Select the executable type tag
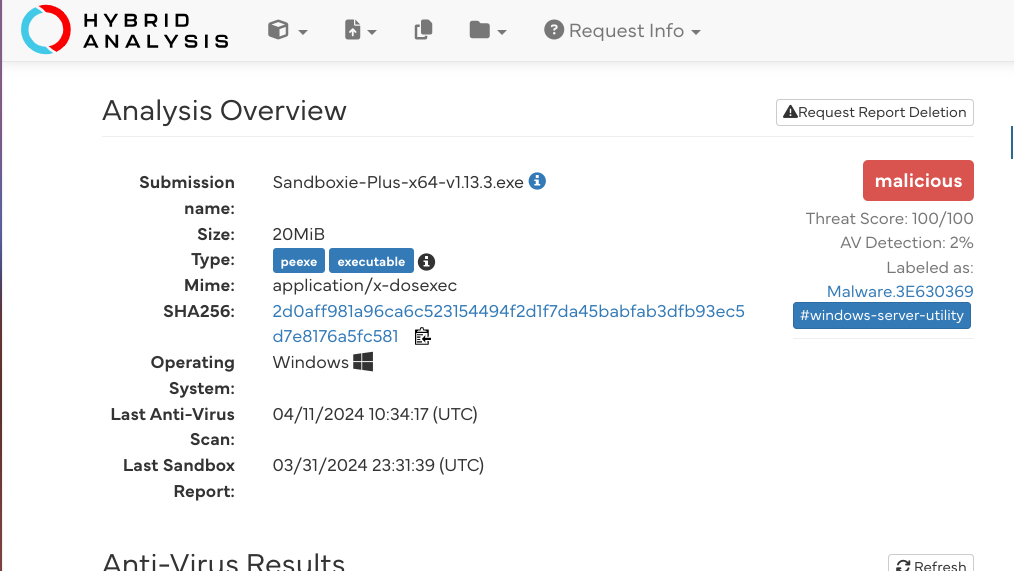Image resolution: width=1014 pixels, height=571 pixels. pos(371,261)
